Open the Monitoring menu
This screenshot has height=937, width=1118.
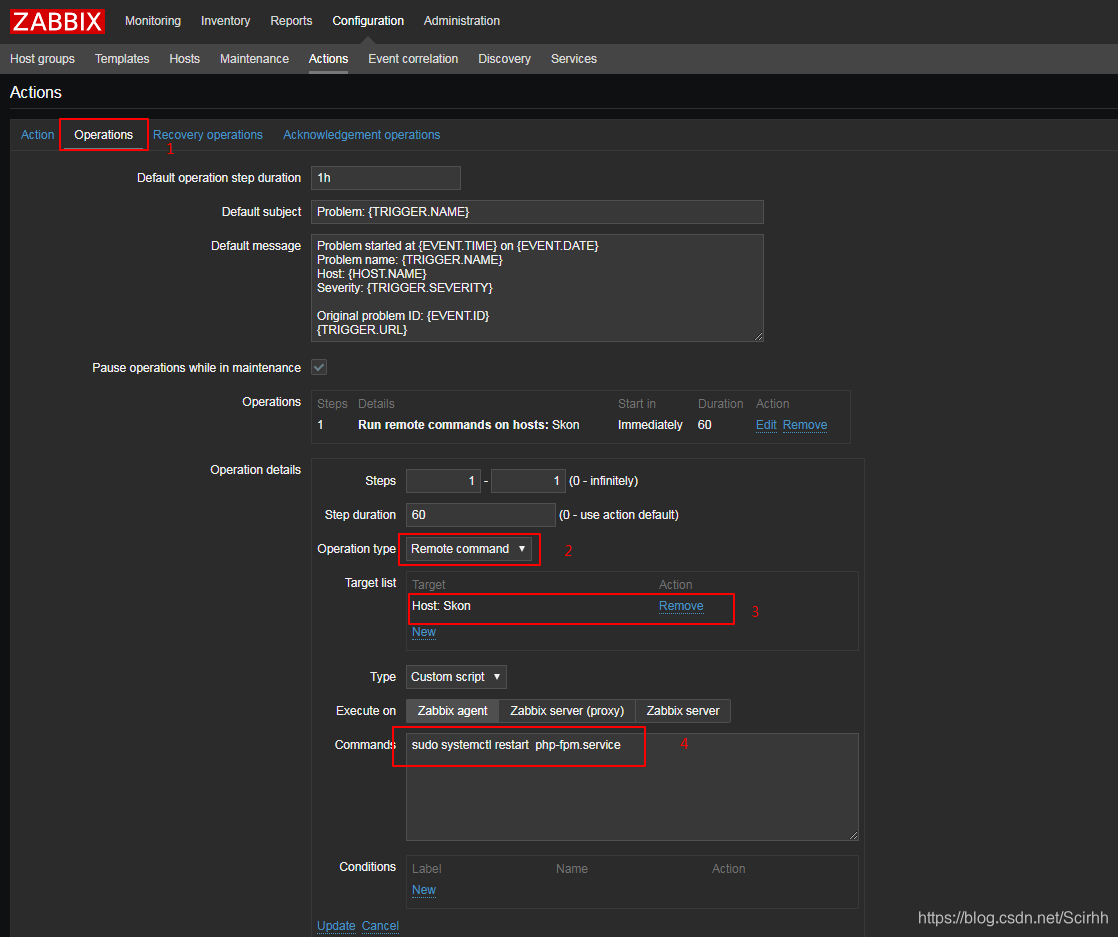click(153, 21)
